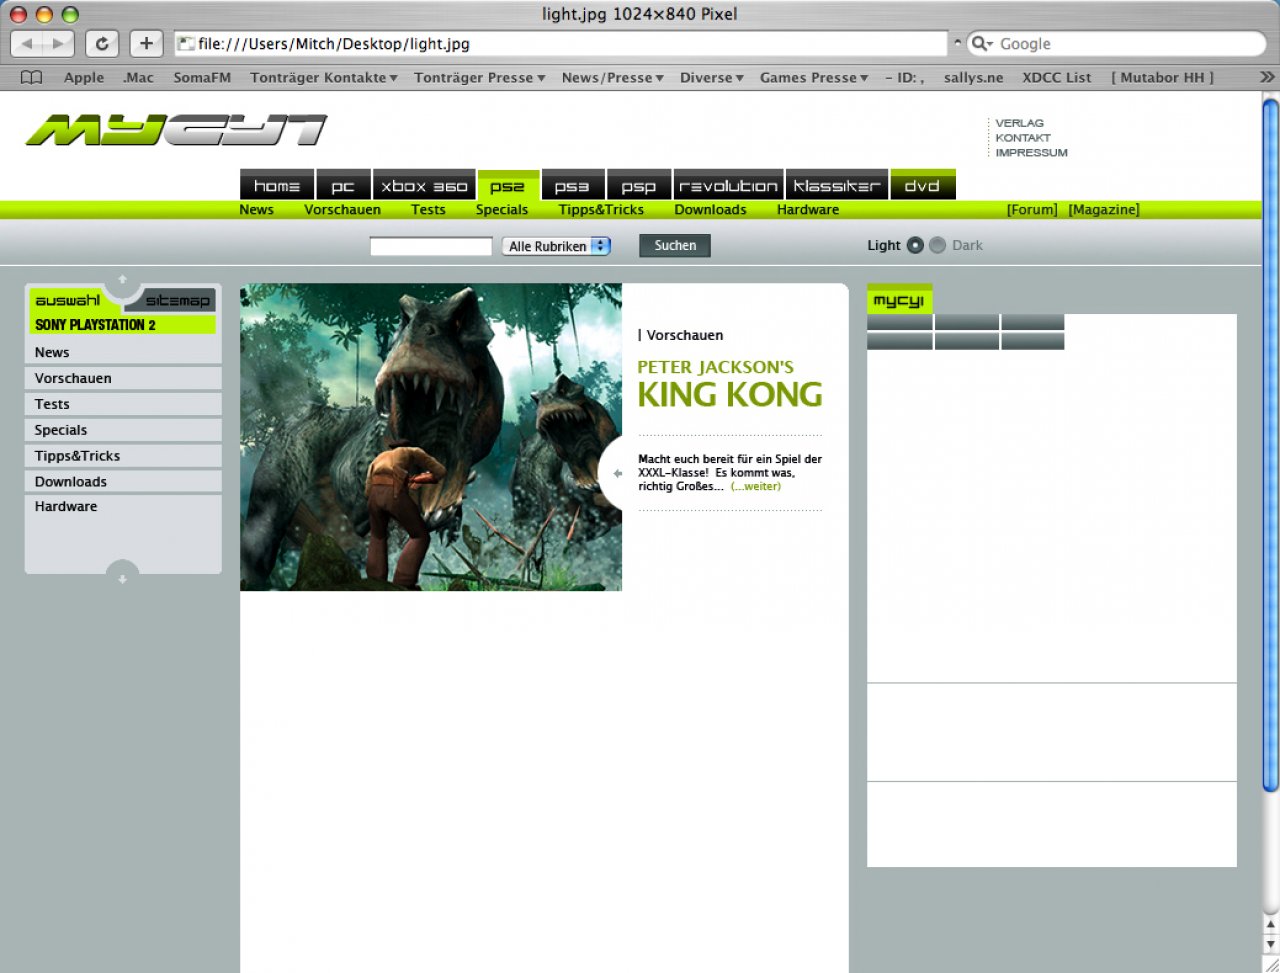Open the xbox 360 tab
The image size is (1280, 973).
point(424,186)
